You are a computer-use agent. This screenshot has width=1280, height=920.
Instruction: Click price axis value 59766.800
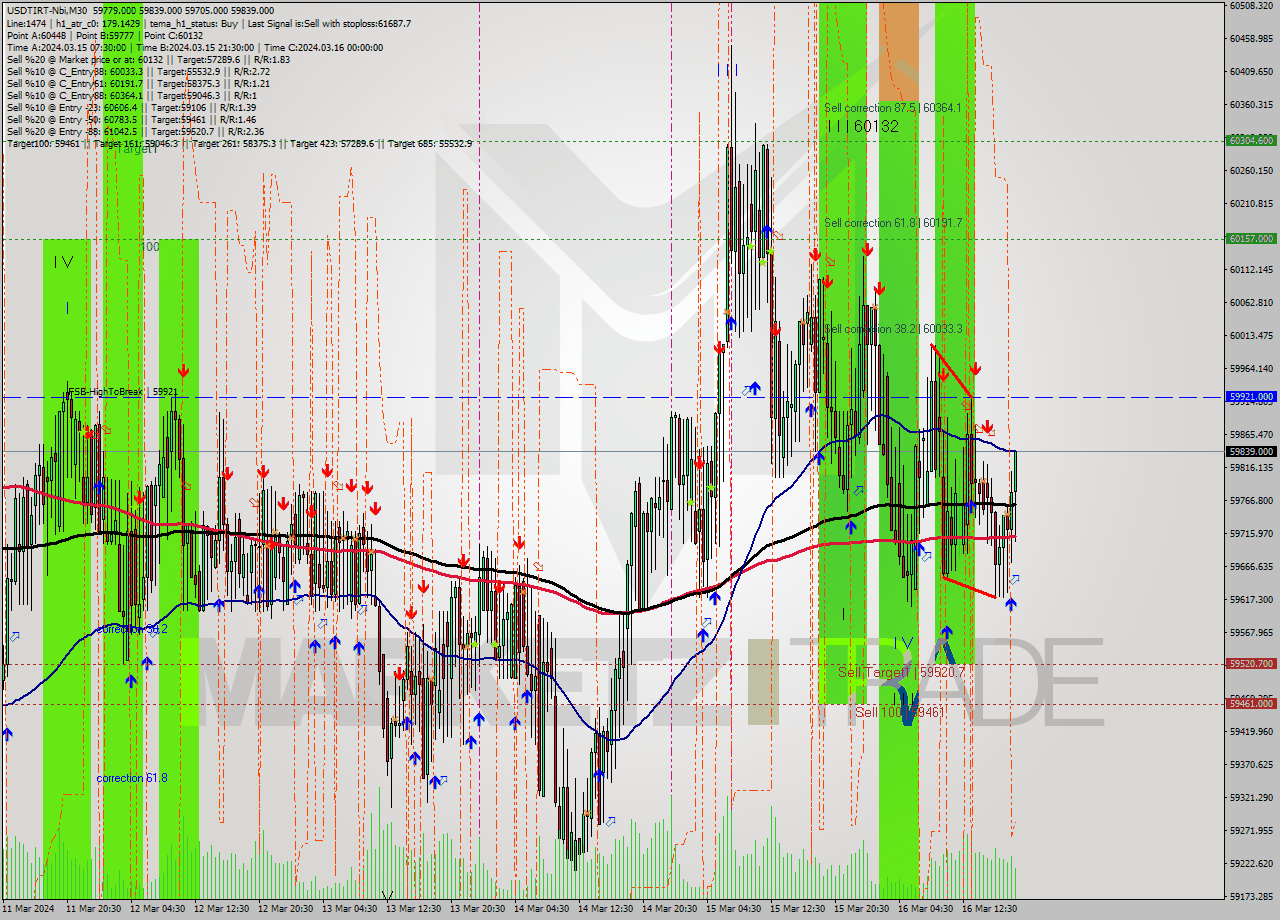1251,500
